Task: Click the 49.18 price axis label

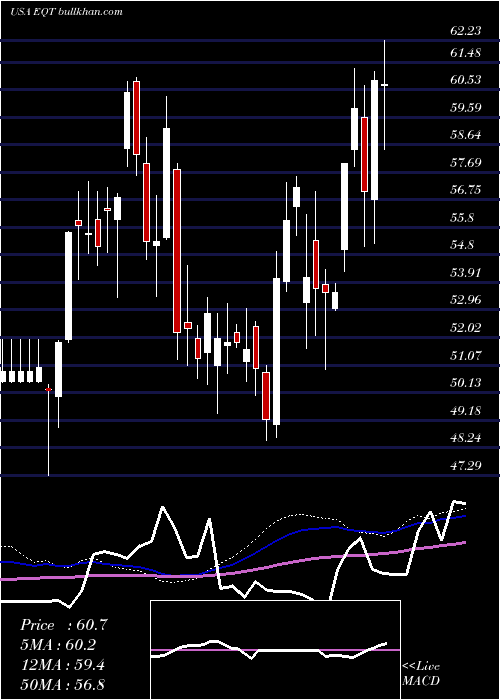Action: click(466, 410)
